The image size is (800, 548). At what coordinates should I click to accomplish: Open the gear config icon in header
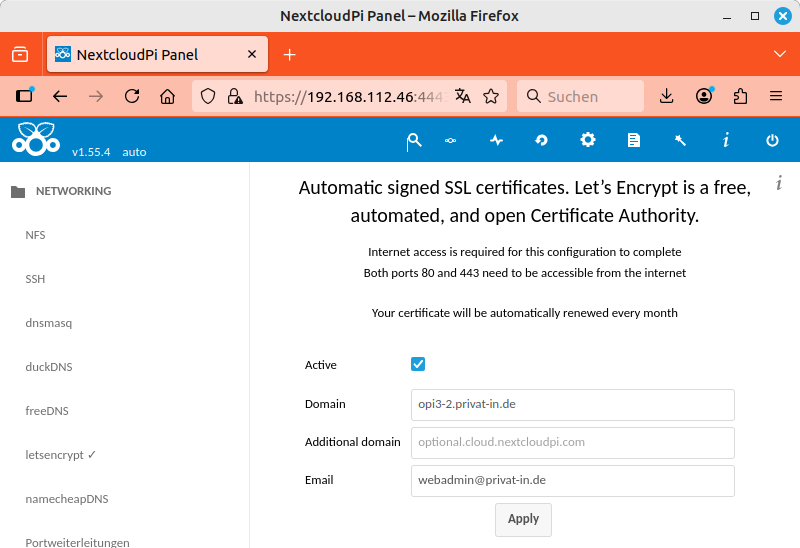coord(588,140)
